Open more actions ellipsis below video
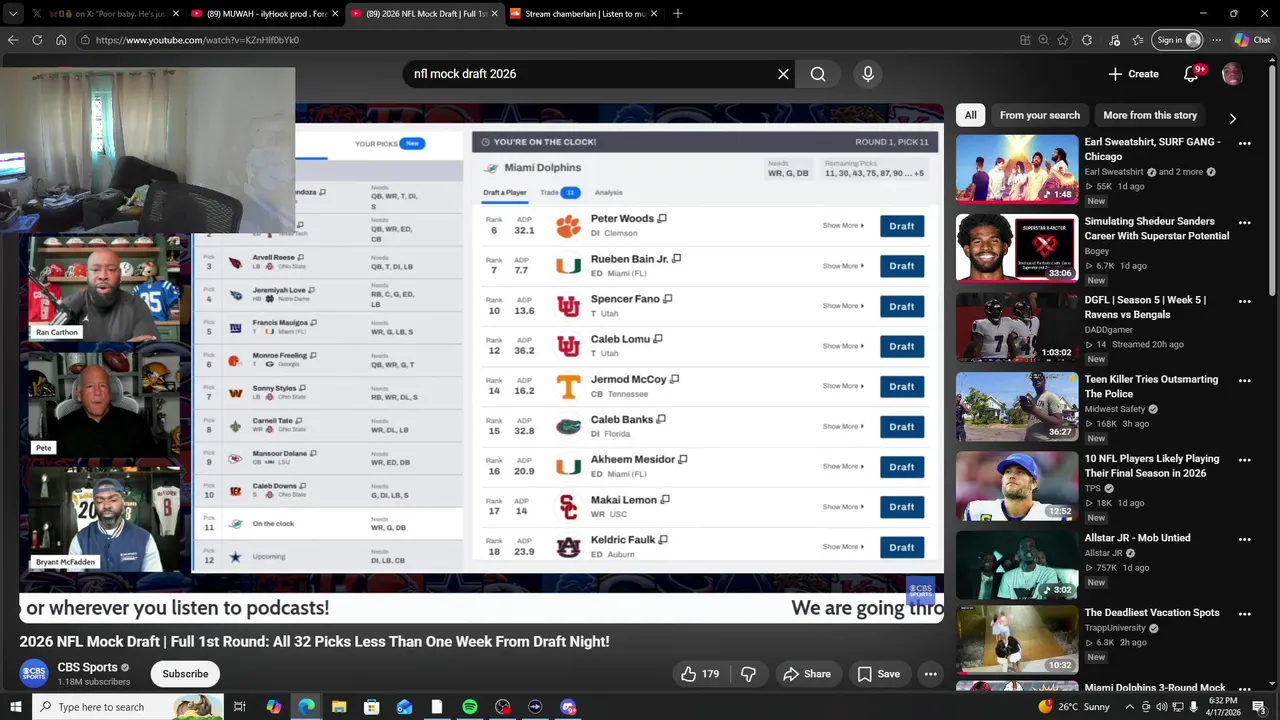This screenshot has height=720, width=1280. (x=930, y=674)
